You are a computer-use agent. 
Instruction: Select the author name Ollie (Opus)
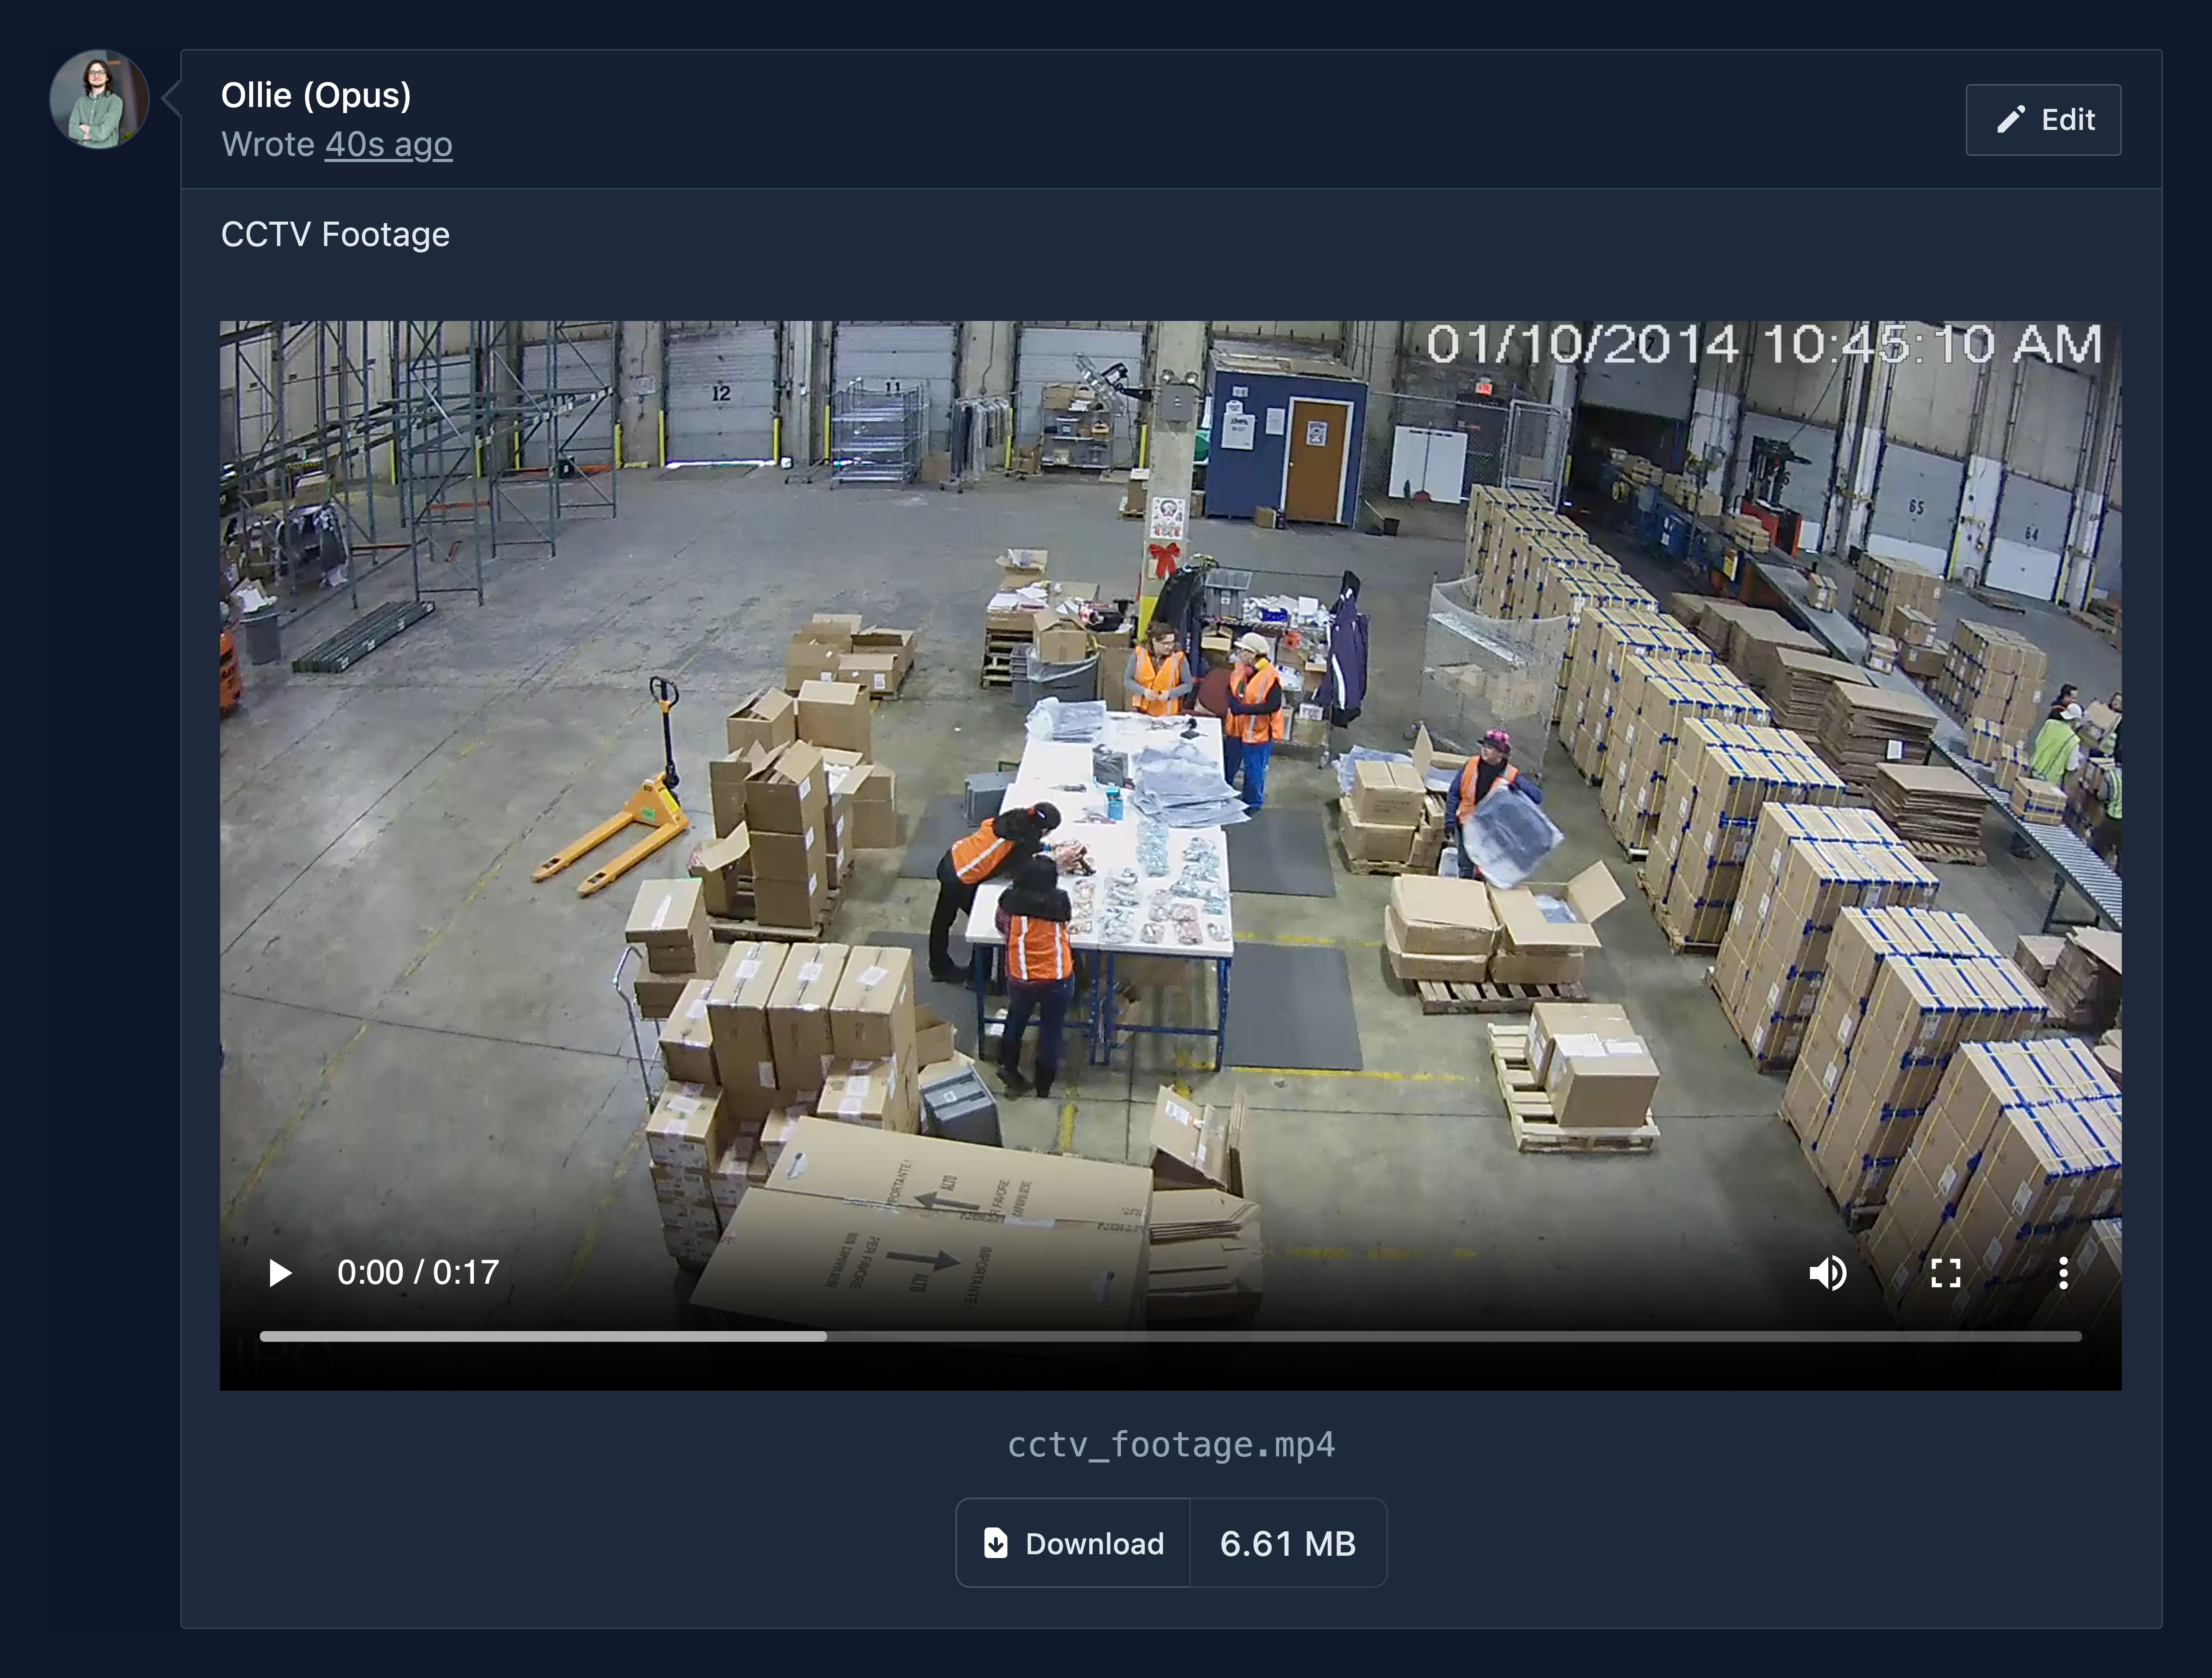tap(316, 95)
